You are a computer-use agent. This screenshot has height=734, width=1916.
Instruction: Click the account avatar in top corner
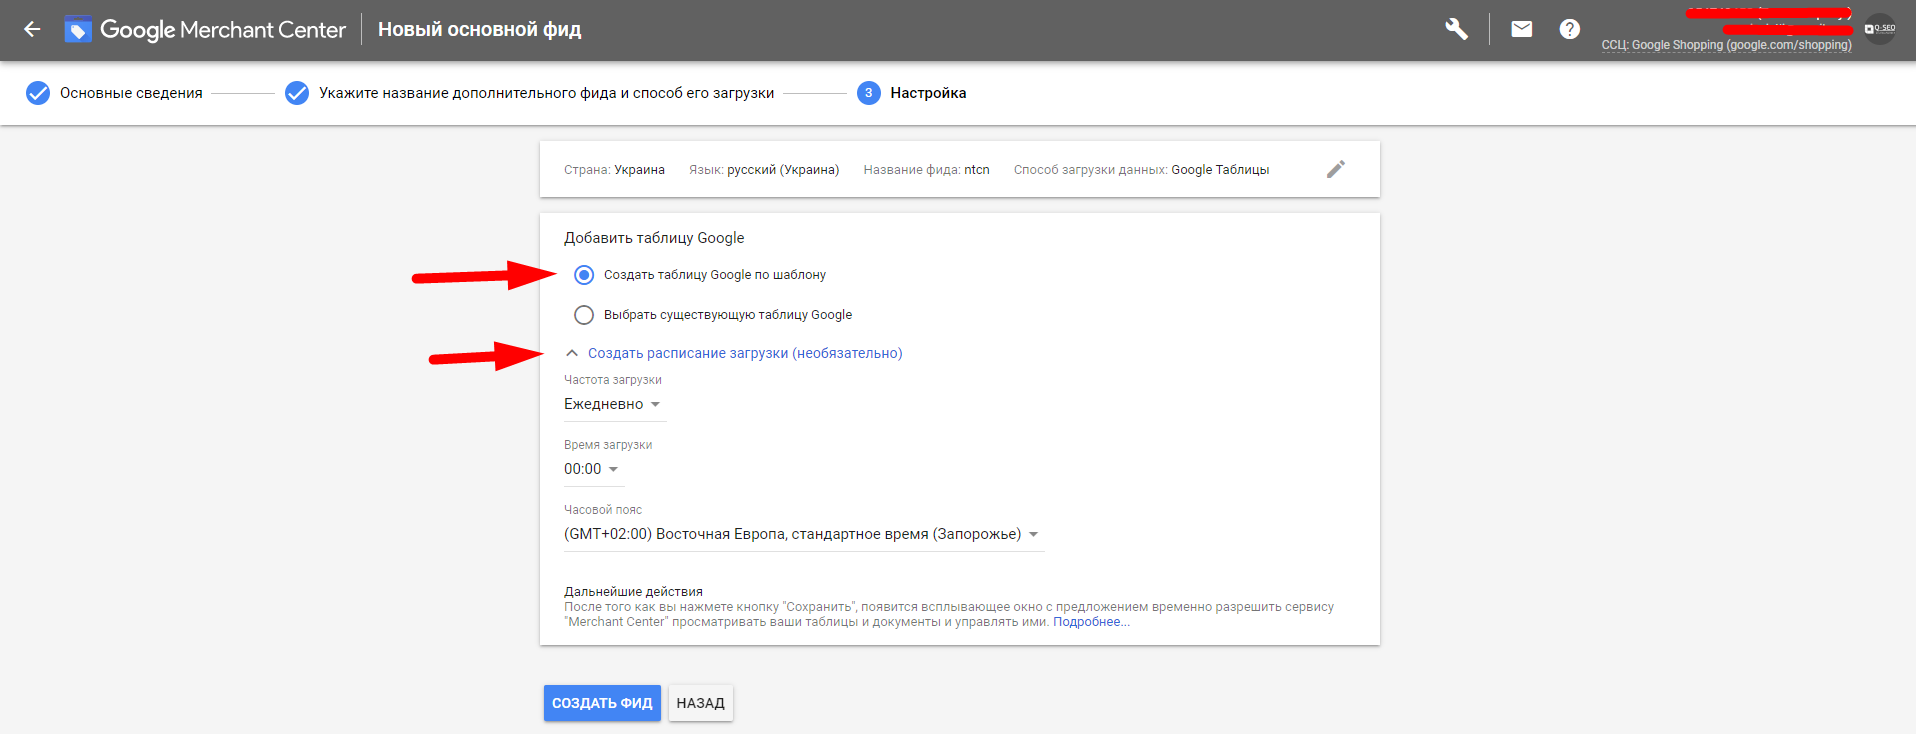(x=1880, y=29)
